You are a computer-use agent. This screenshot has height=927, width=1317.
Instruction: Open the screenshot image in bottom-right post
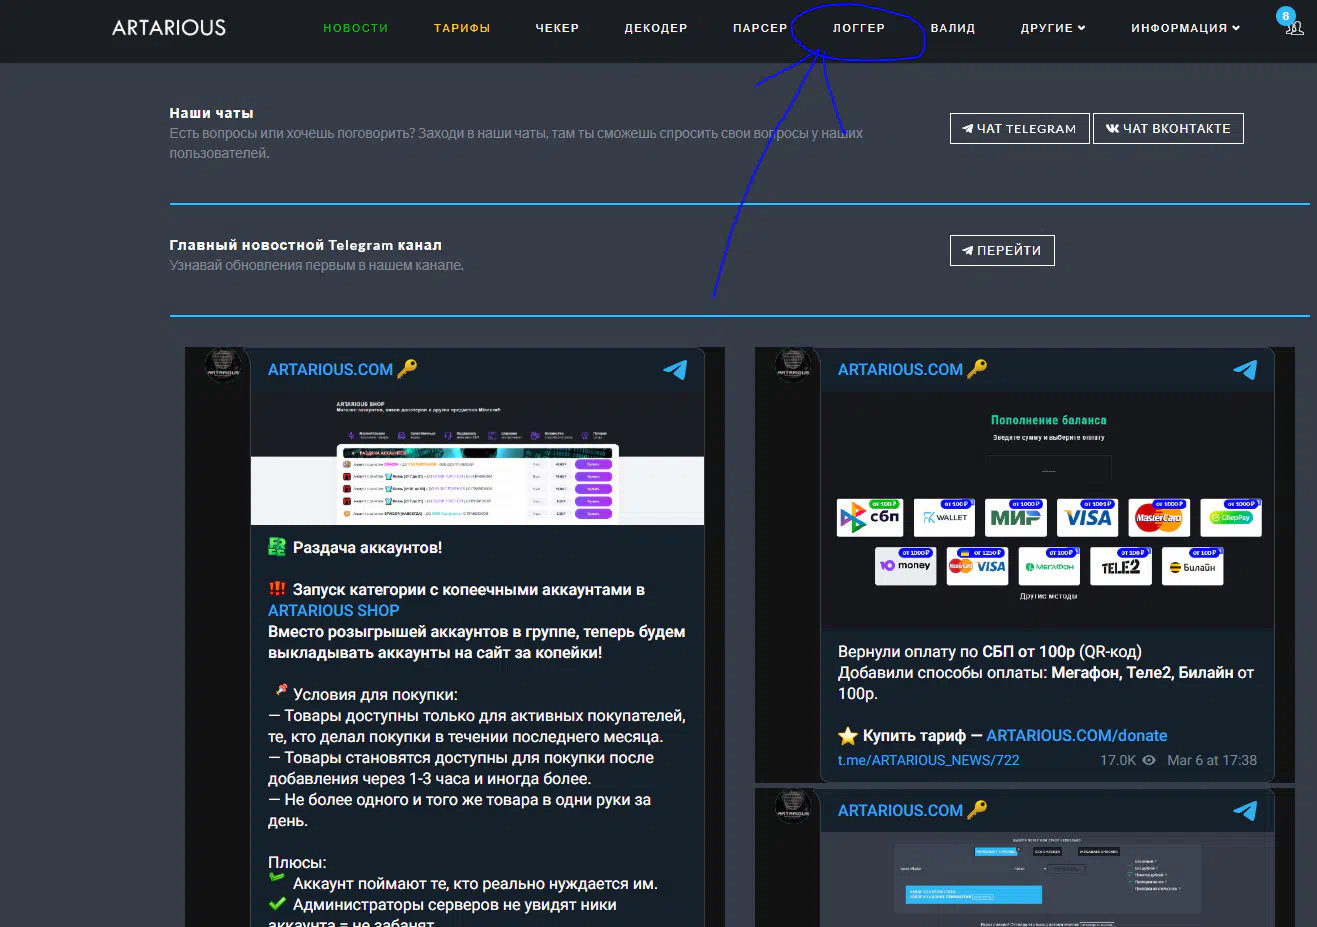click(1048, 880)
